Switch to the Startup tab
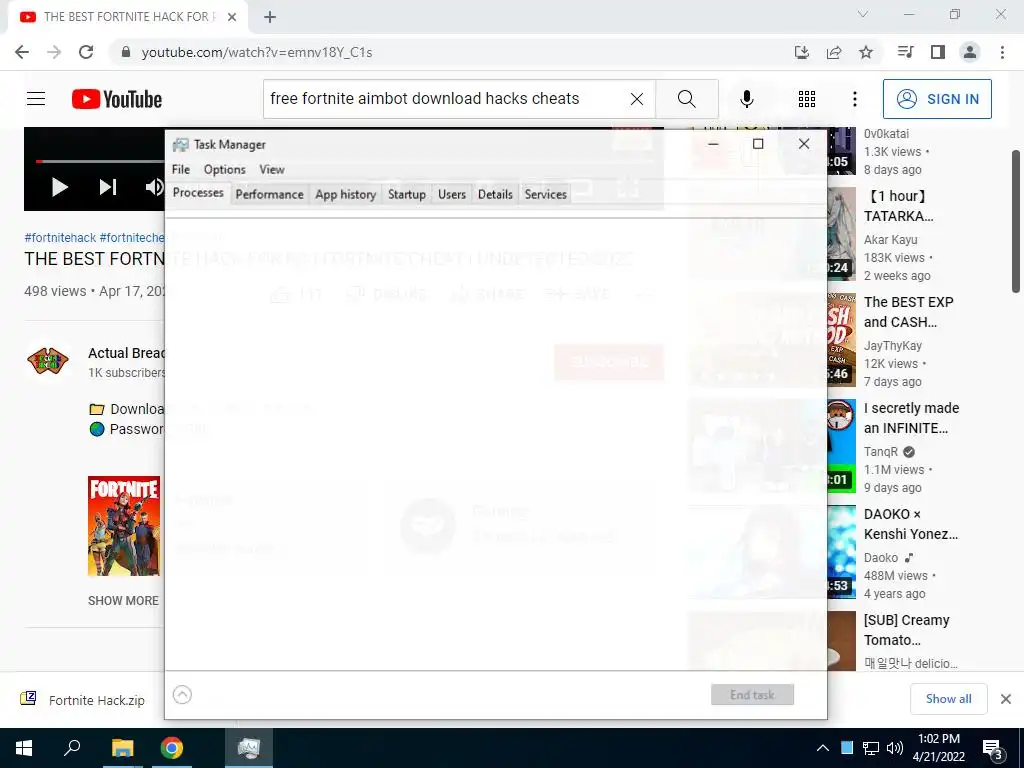1024x768 pixels. 407,195
